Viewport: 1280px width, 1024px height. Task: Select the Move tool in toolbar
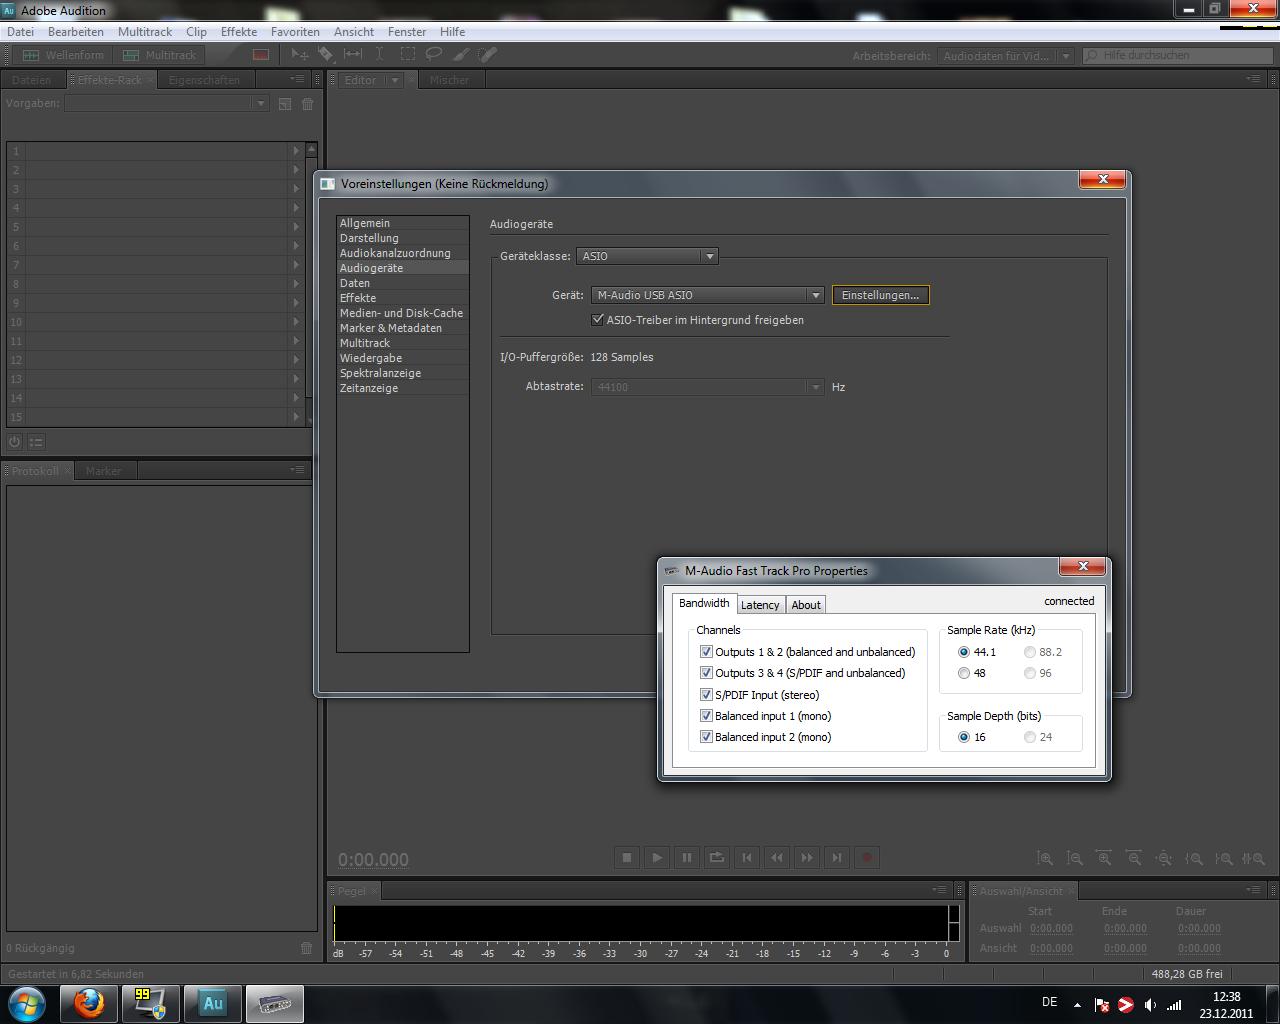[299, 55]
